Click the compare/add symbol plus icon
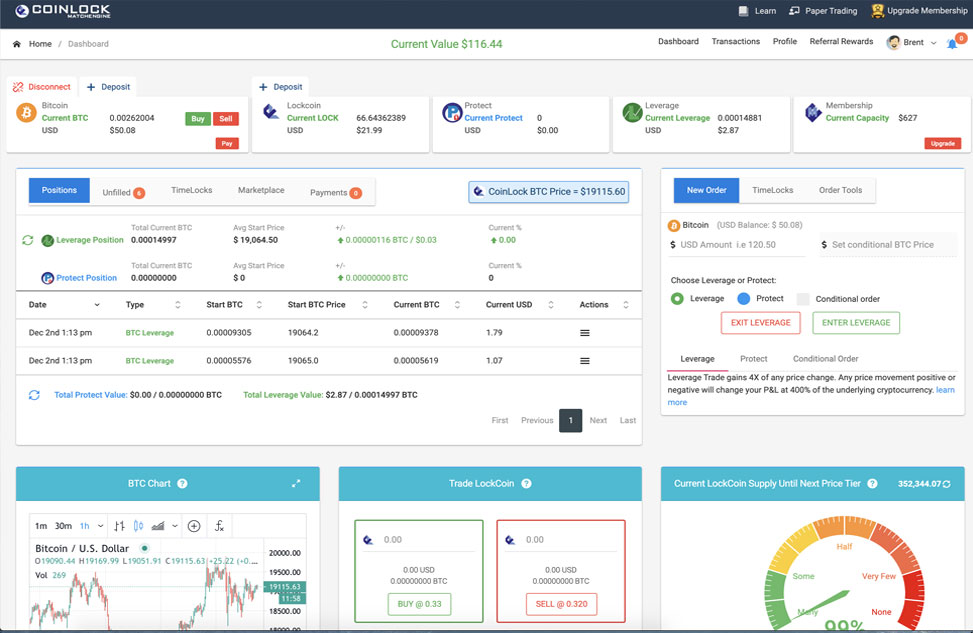 pos(194,526)
